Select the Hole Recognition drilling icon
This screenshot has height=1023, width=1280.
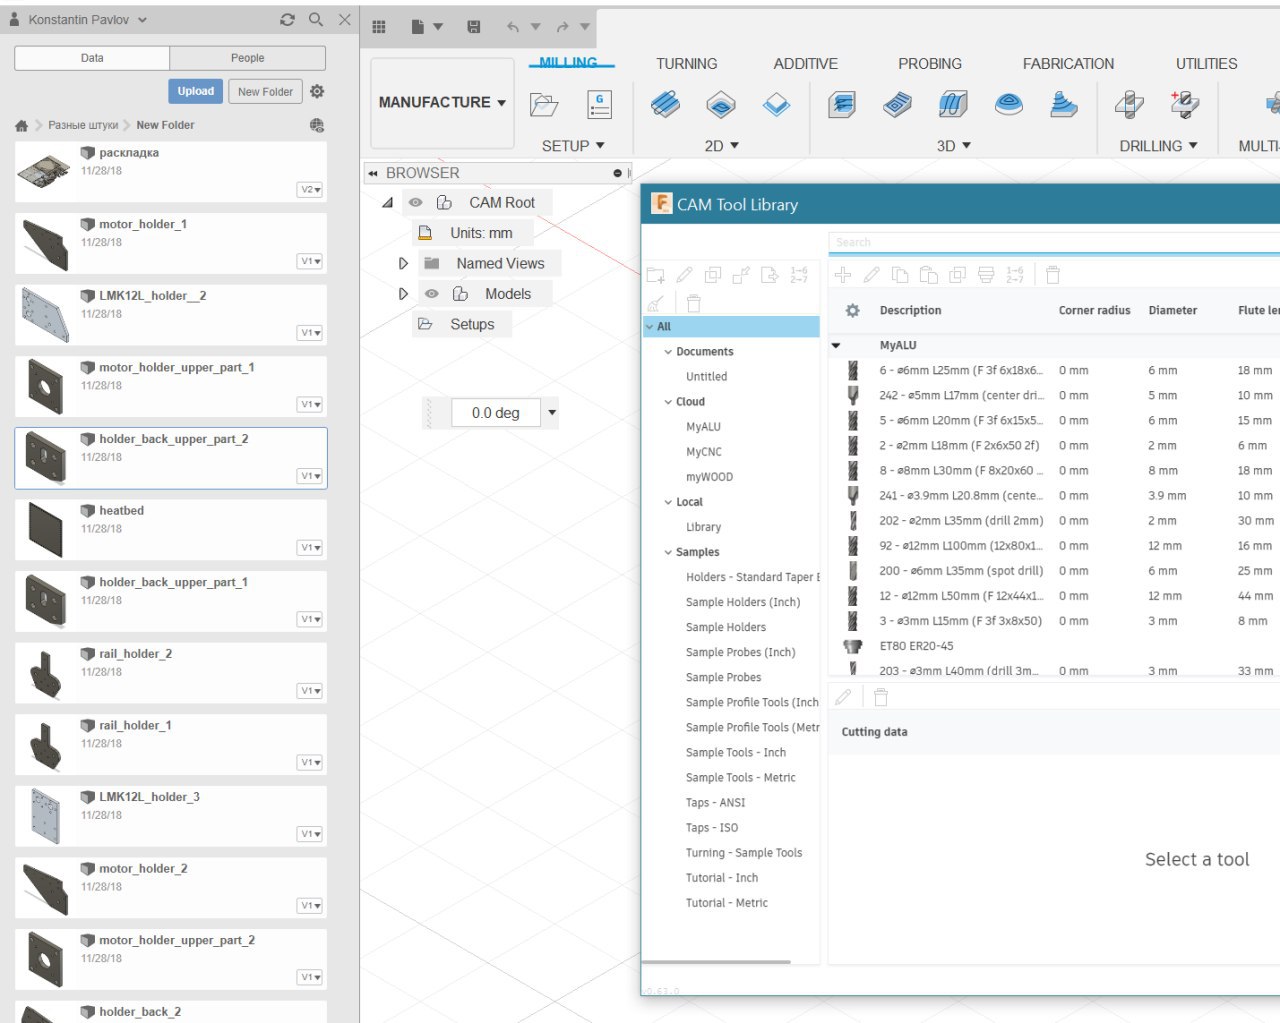(x=1185, y=104)
